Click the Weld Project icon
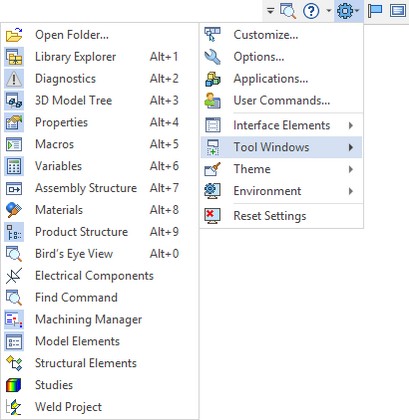This screenshot has width=409, height=420. click(14, 407)
